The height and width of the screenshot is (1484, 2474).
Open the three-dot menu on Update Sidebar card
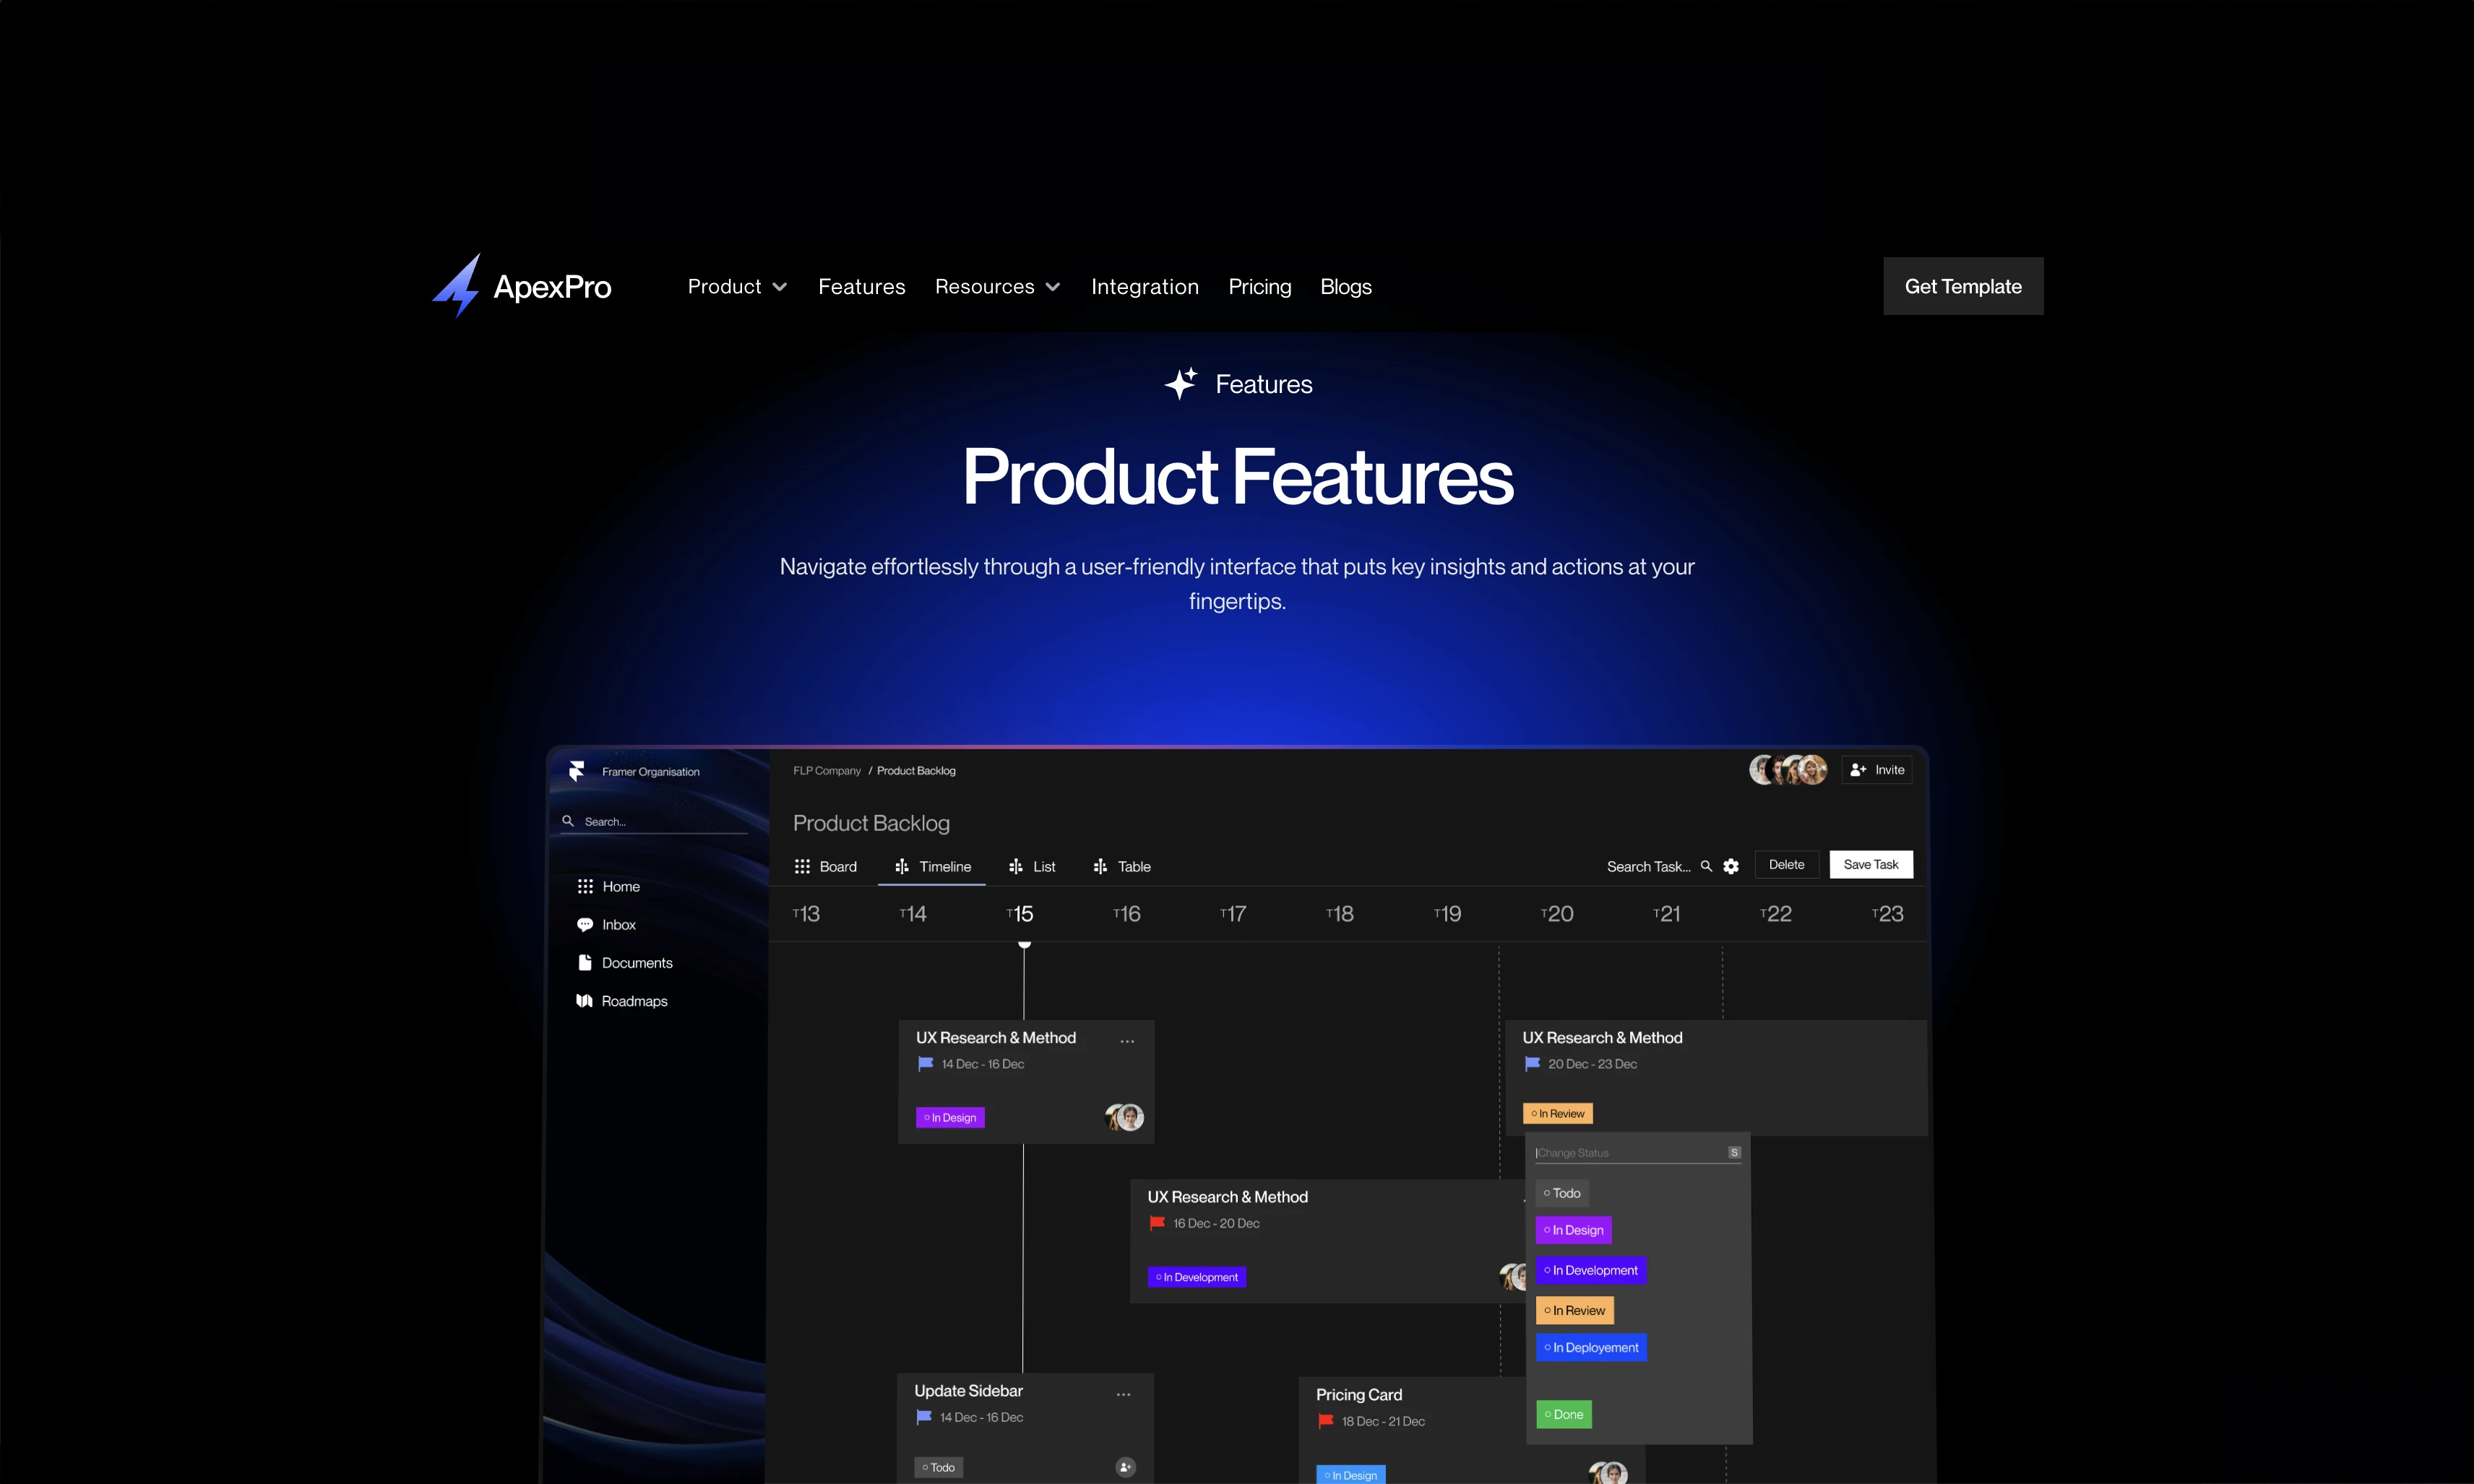[x=1124, y=1395]
